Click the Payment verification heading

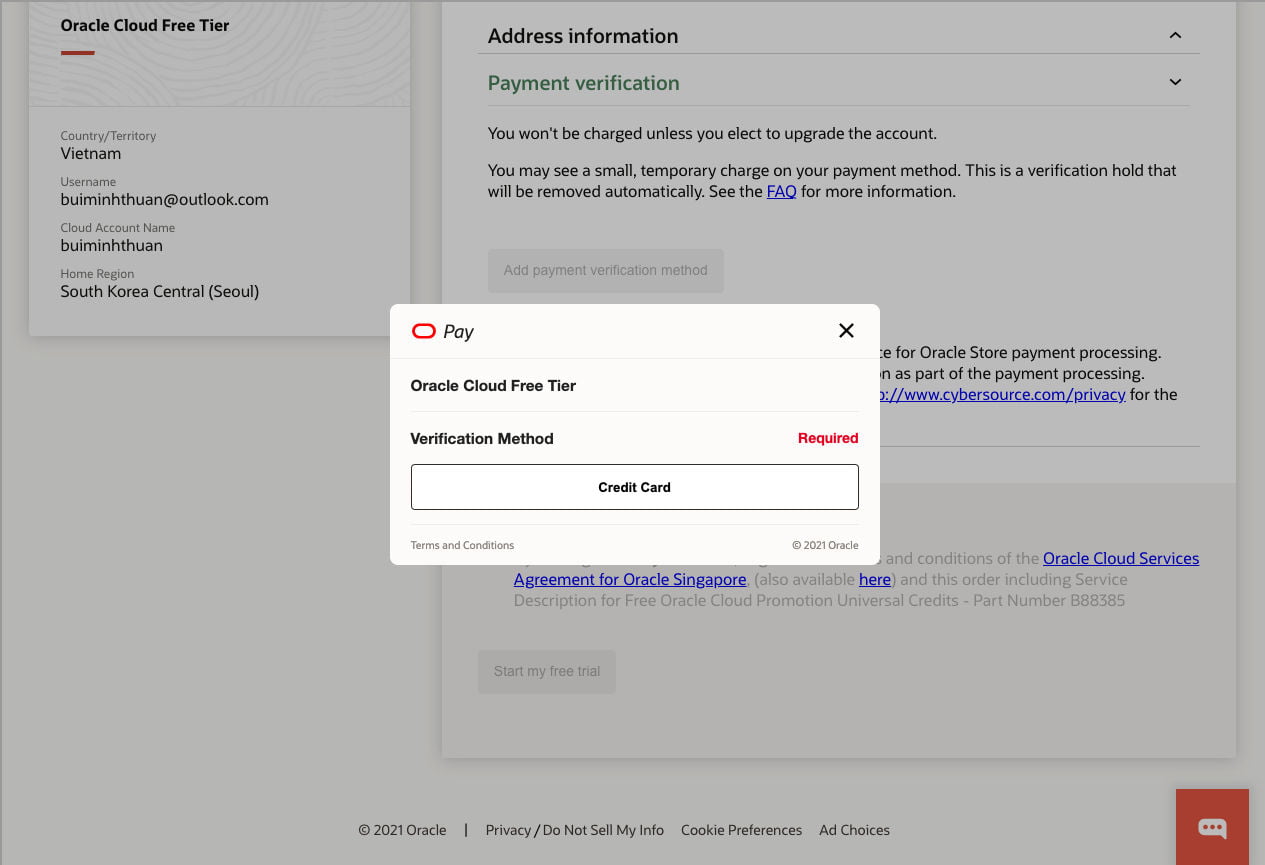[584, 83]
